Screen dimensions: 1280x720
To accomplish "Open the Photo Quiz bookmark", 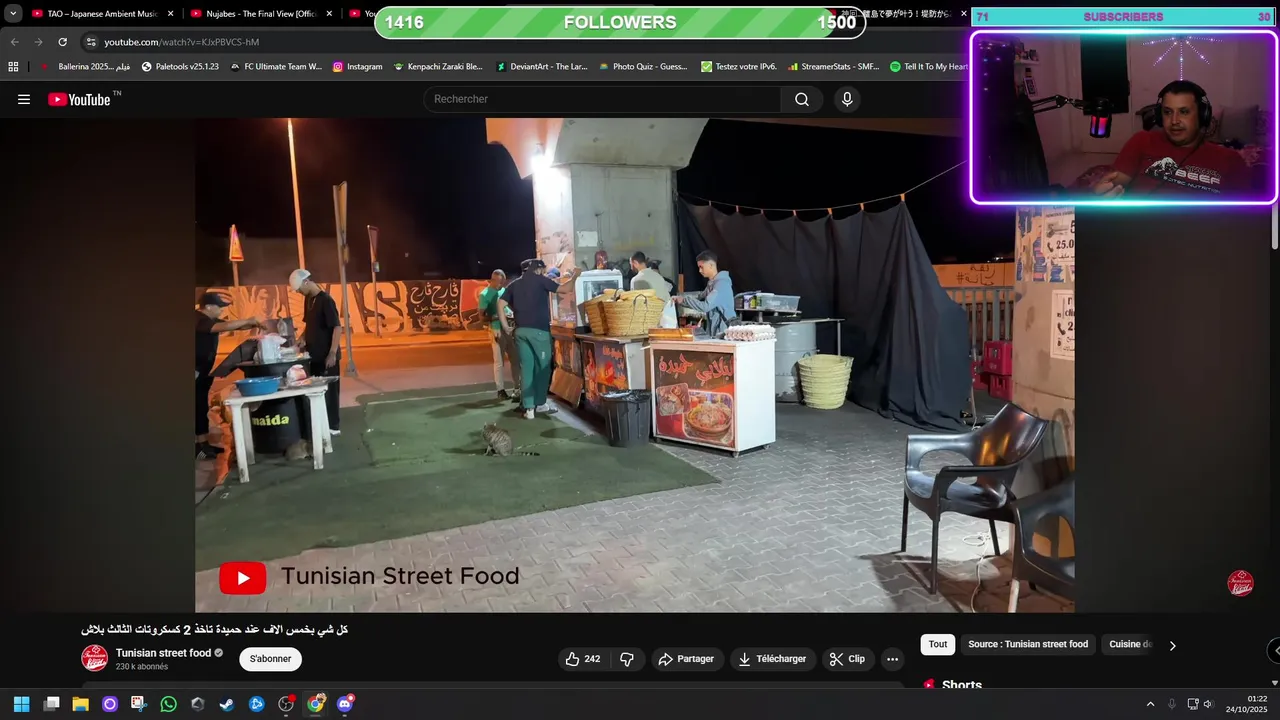I will (643, 67).
